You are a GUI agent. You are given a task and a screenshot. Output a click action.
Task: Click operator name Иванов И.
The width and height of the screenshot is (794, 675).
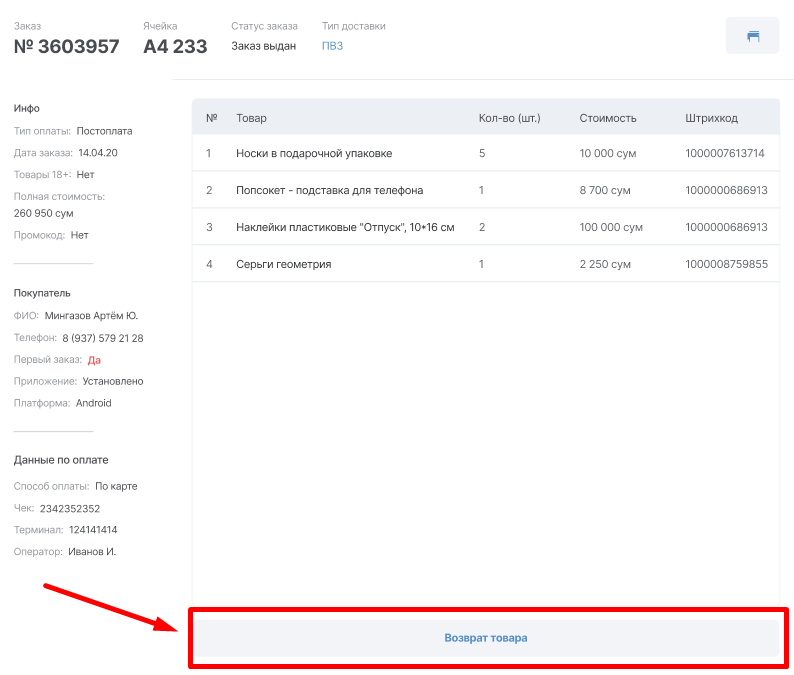pyautogui.click(x=92, y=551)
